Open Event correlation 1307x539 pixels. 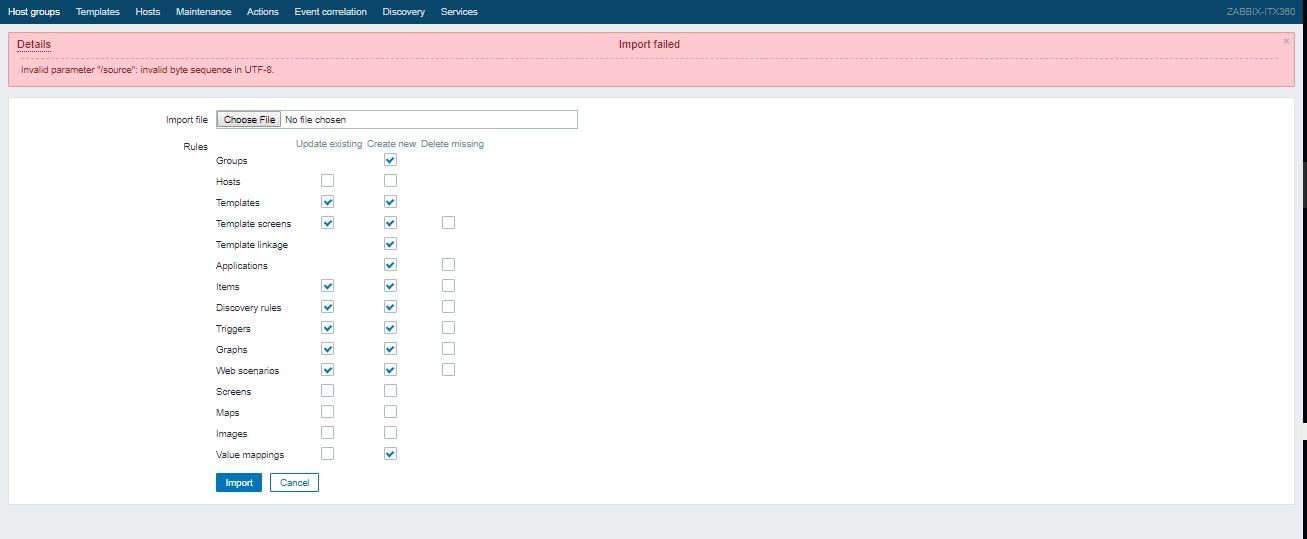(x=330, y=12)
